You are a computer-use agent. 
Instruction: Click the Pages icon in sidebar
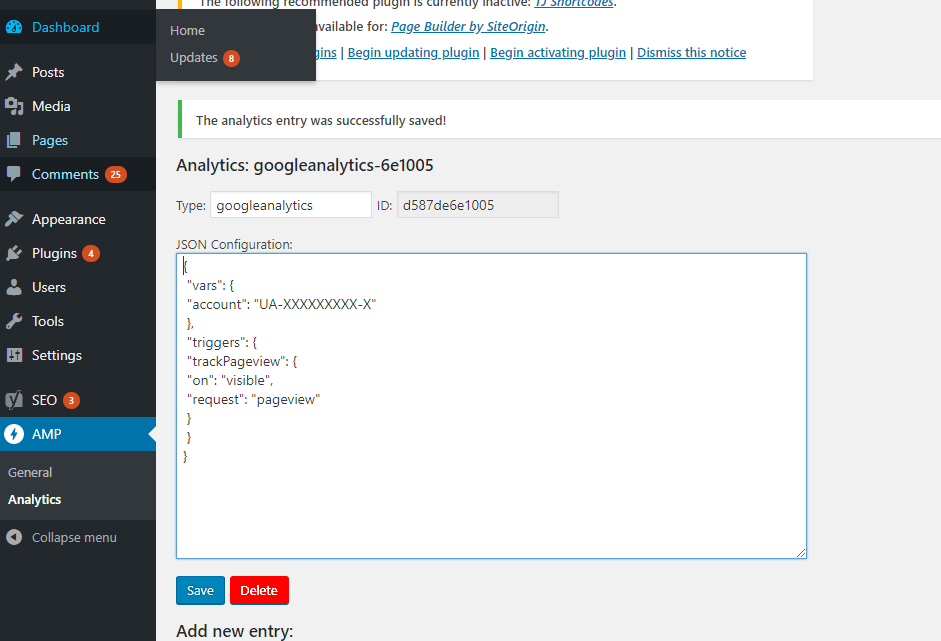point(14,140)
